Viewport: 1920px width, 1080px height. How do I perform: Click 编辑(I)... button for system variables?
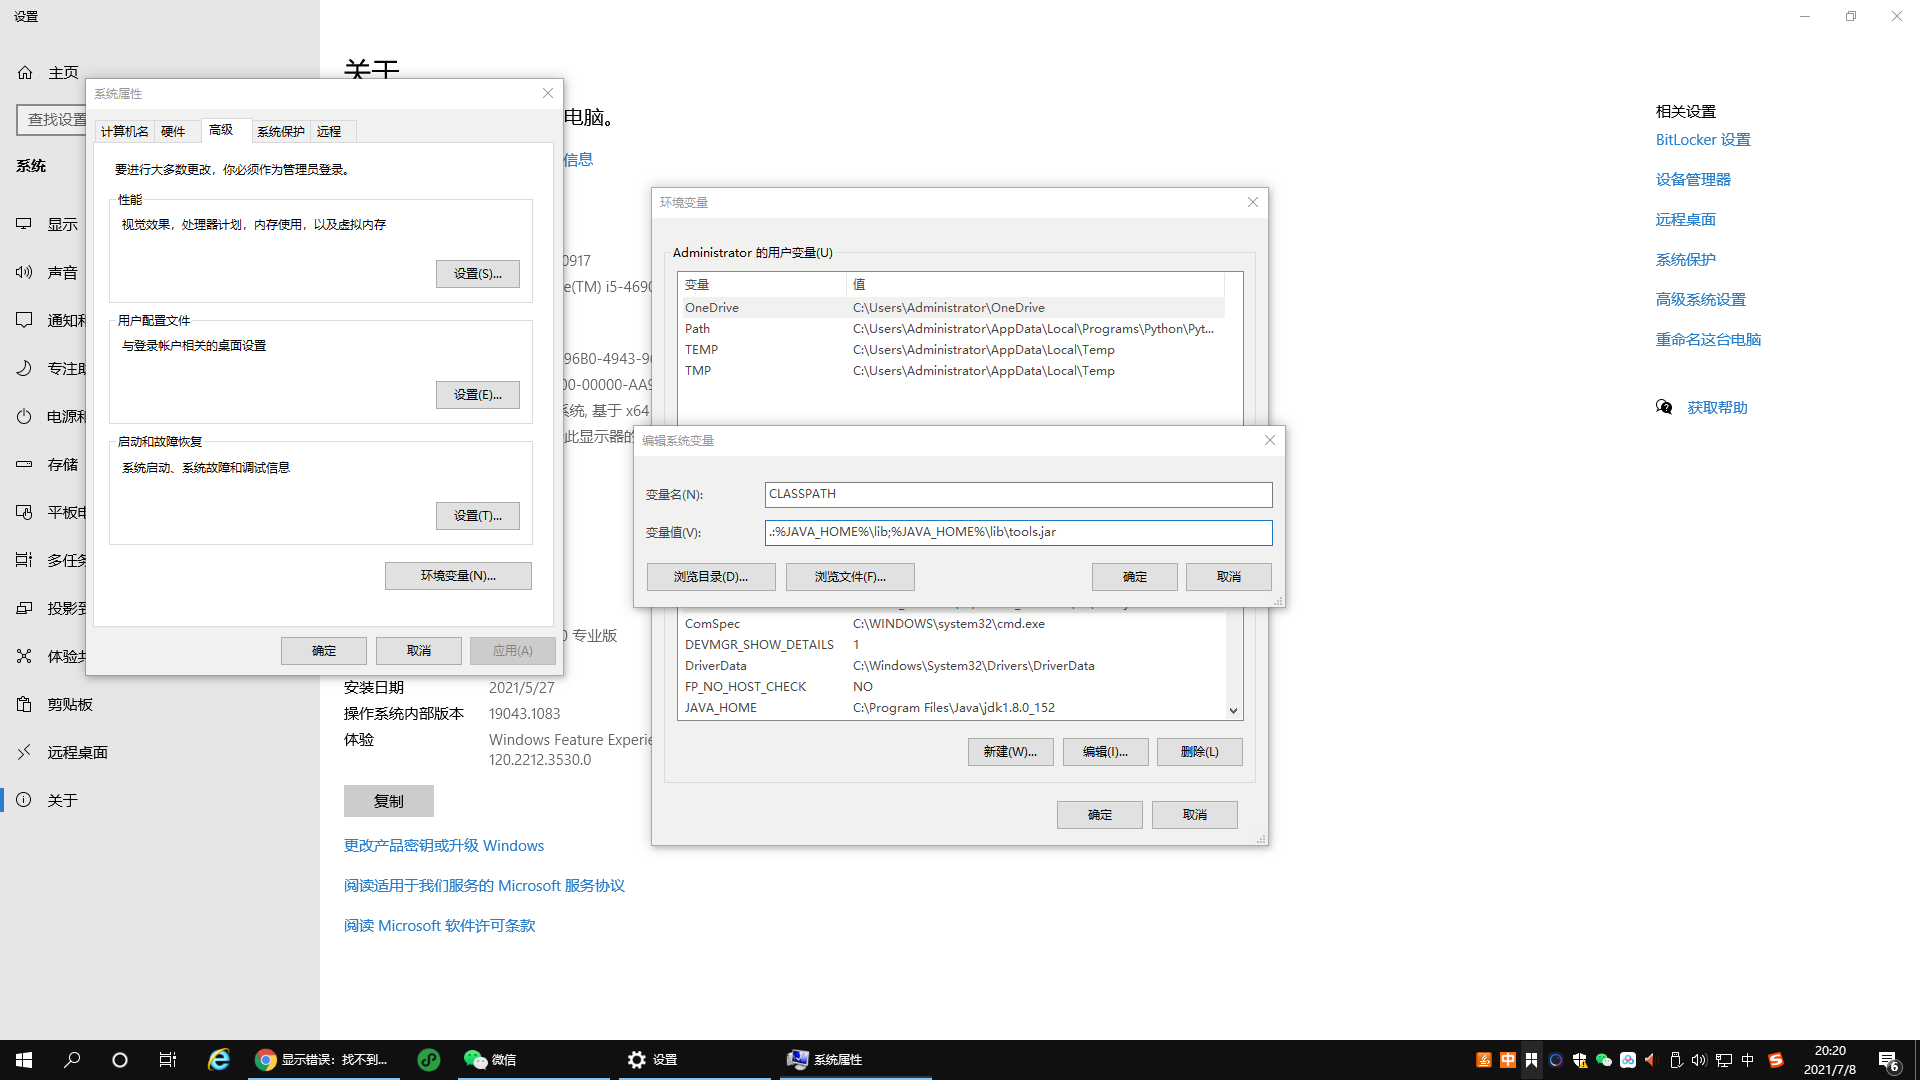[1104, 752]
